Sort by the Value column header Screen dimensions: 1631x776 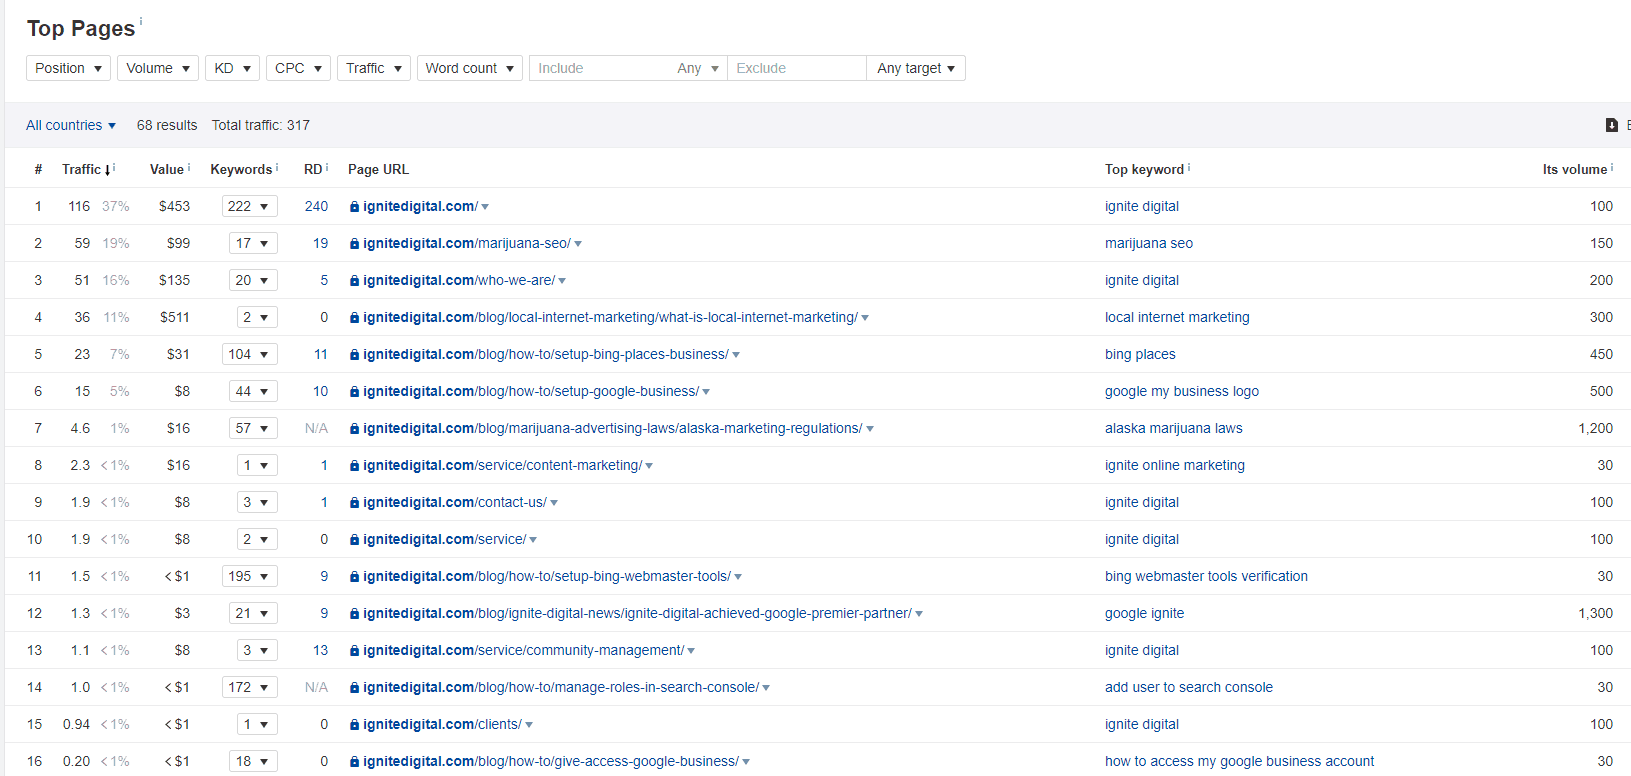[x=167, y=169]
